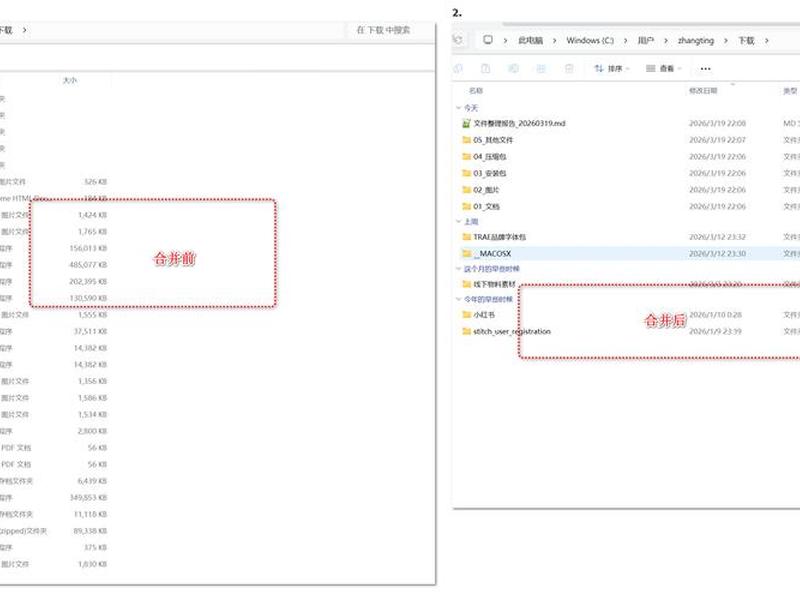The image size is (800, 600).
Task: Expand chevron after 此电脑 in address bar
Action: click(555, 40)
